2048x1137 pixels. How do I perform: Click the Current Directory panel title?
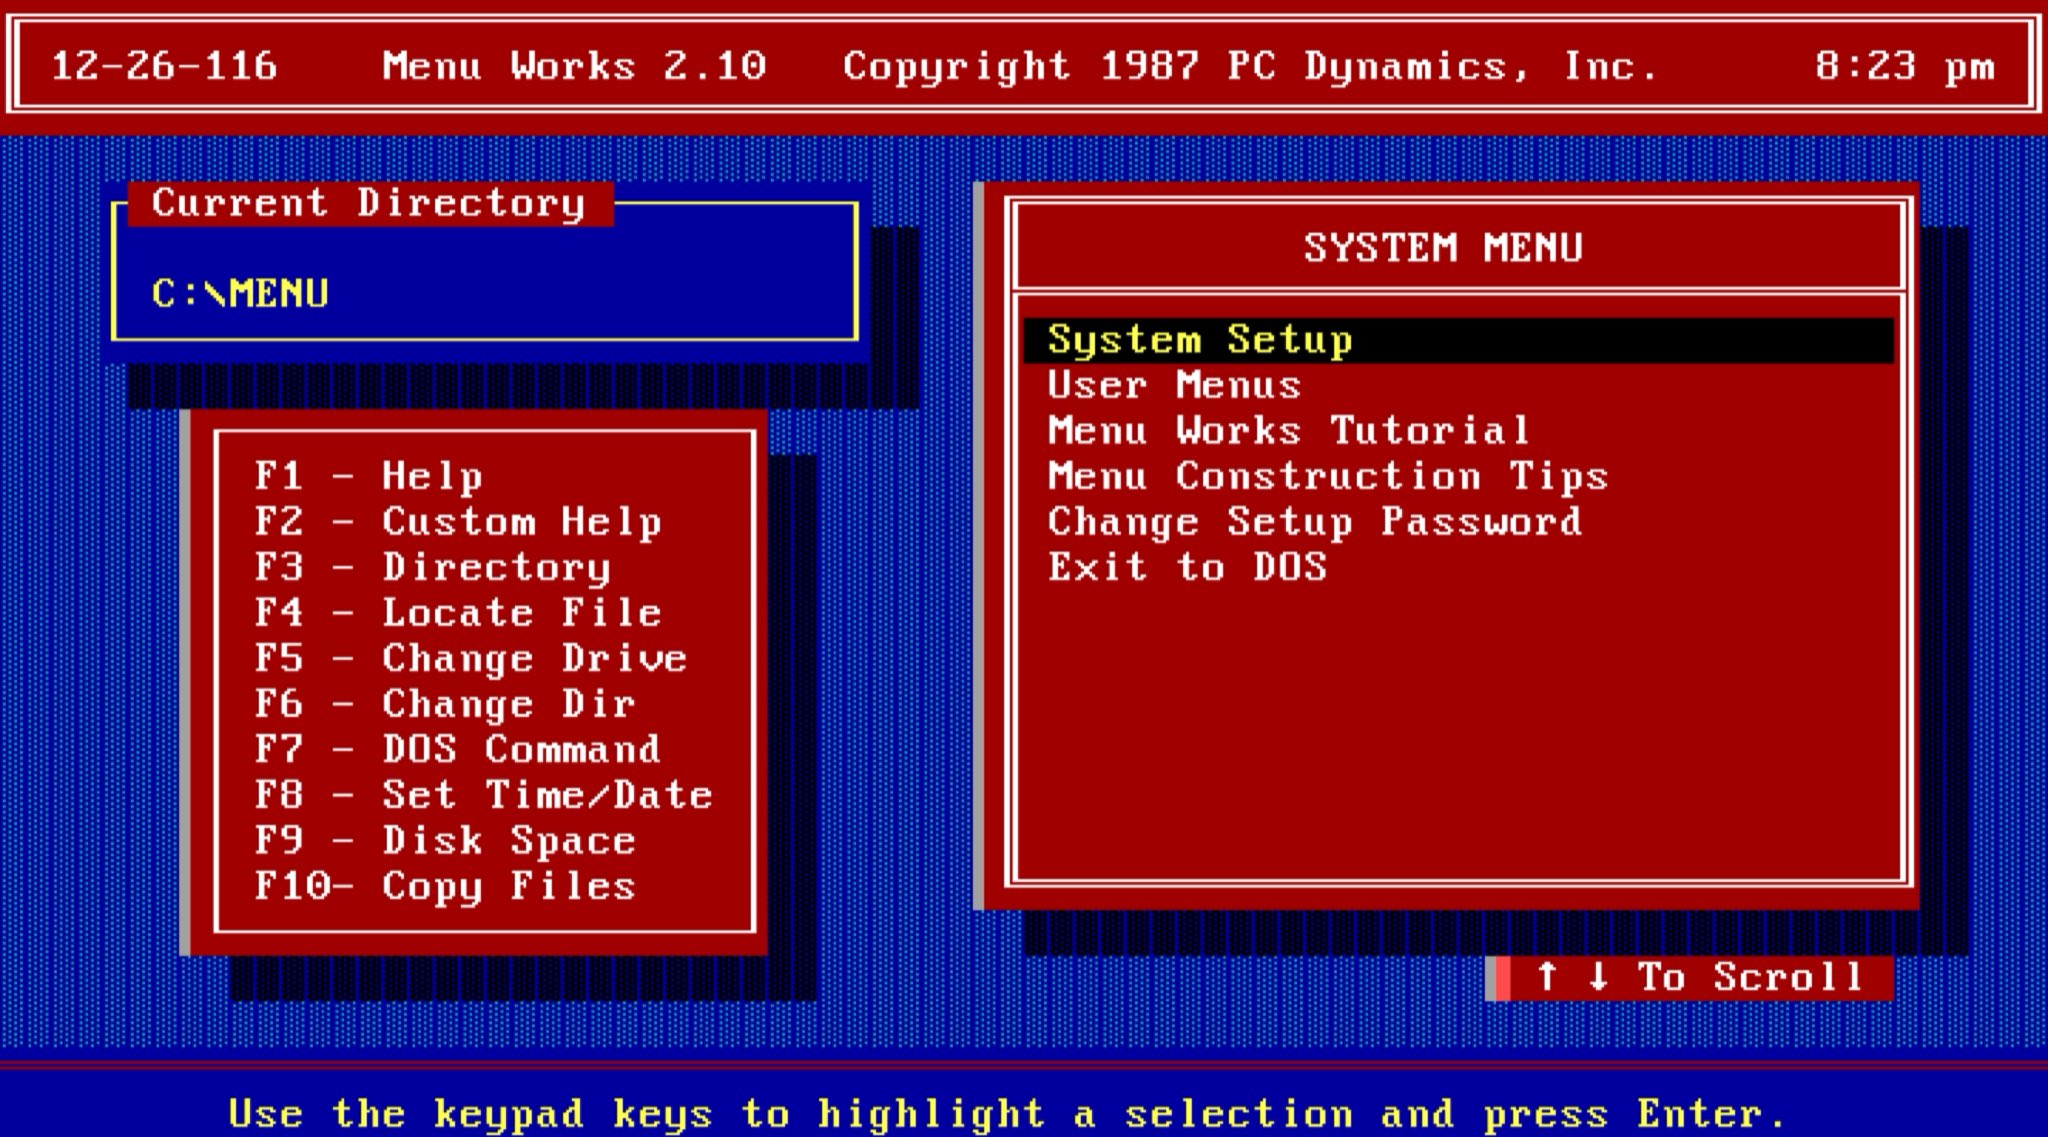[369, 204]
